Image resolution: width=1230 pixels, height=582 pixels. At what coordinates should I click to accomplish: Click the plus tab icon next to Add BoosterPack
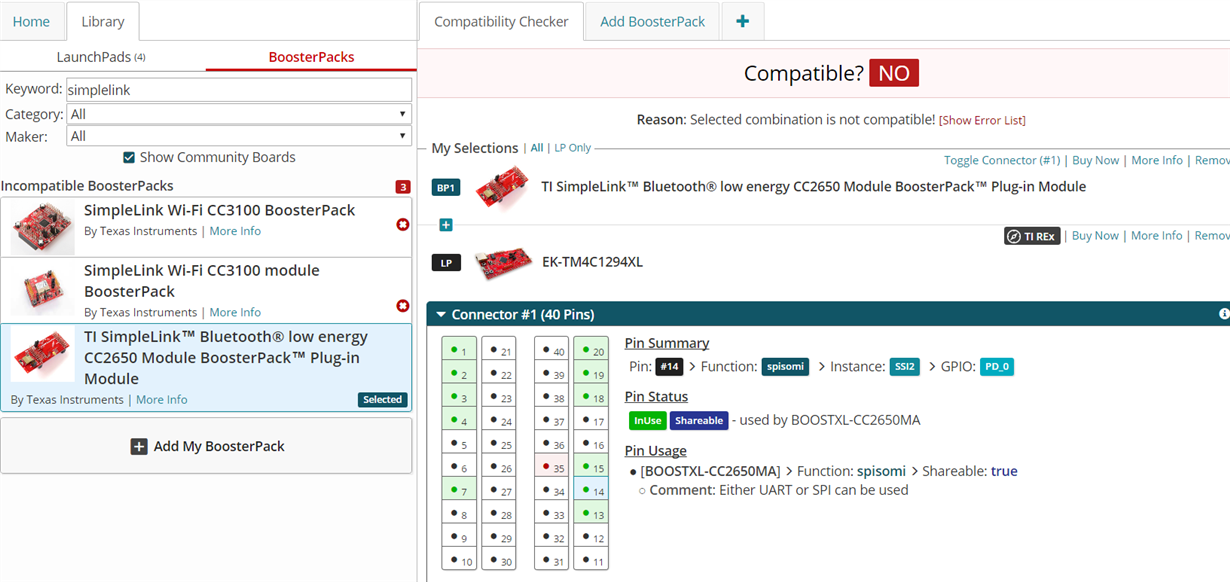pos(742,21)
